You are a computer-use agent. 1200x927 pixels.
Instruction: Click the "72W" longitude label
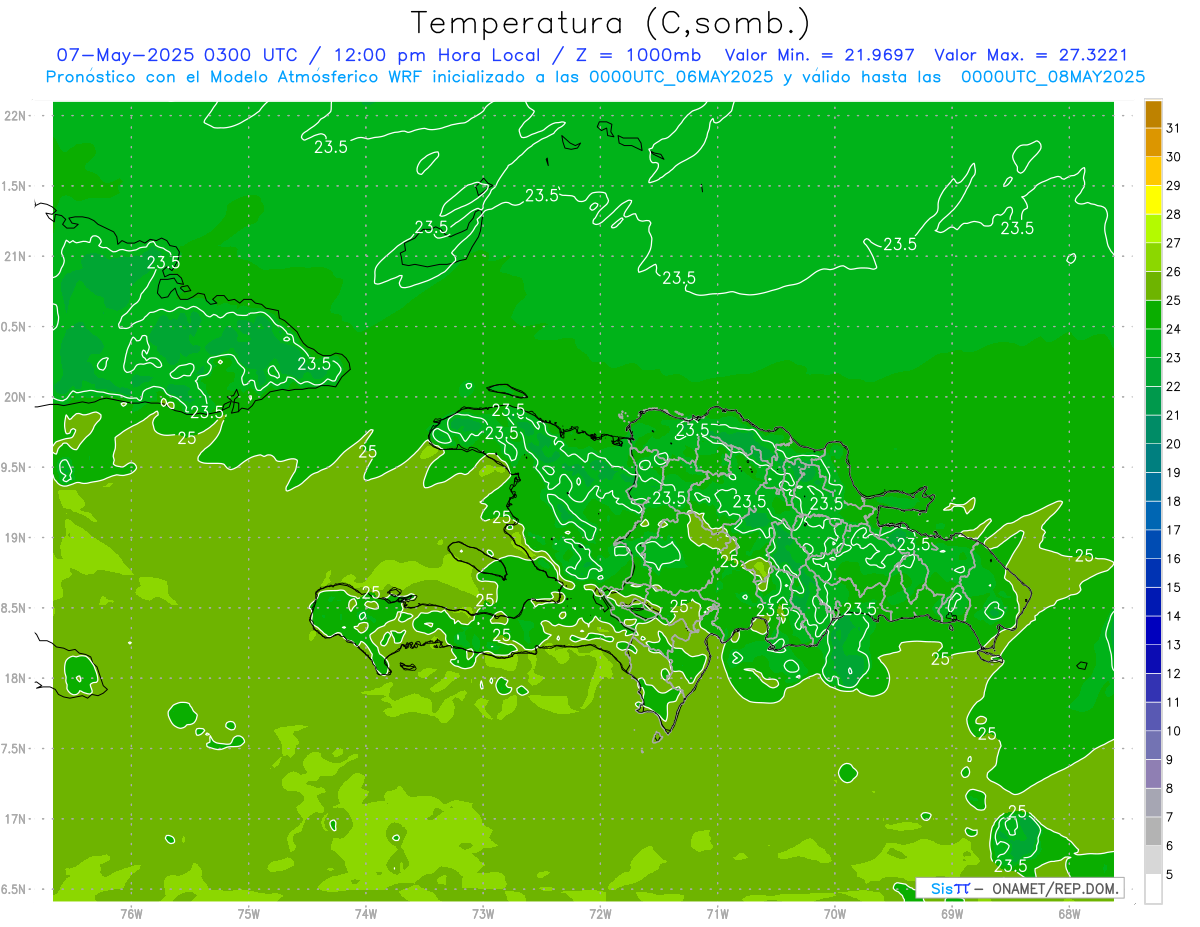[x=600, y=914]
